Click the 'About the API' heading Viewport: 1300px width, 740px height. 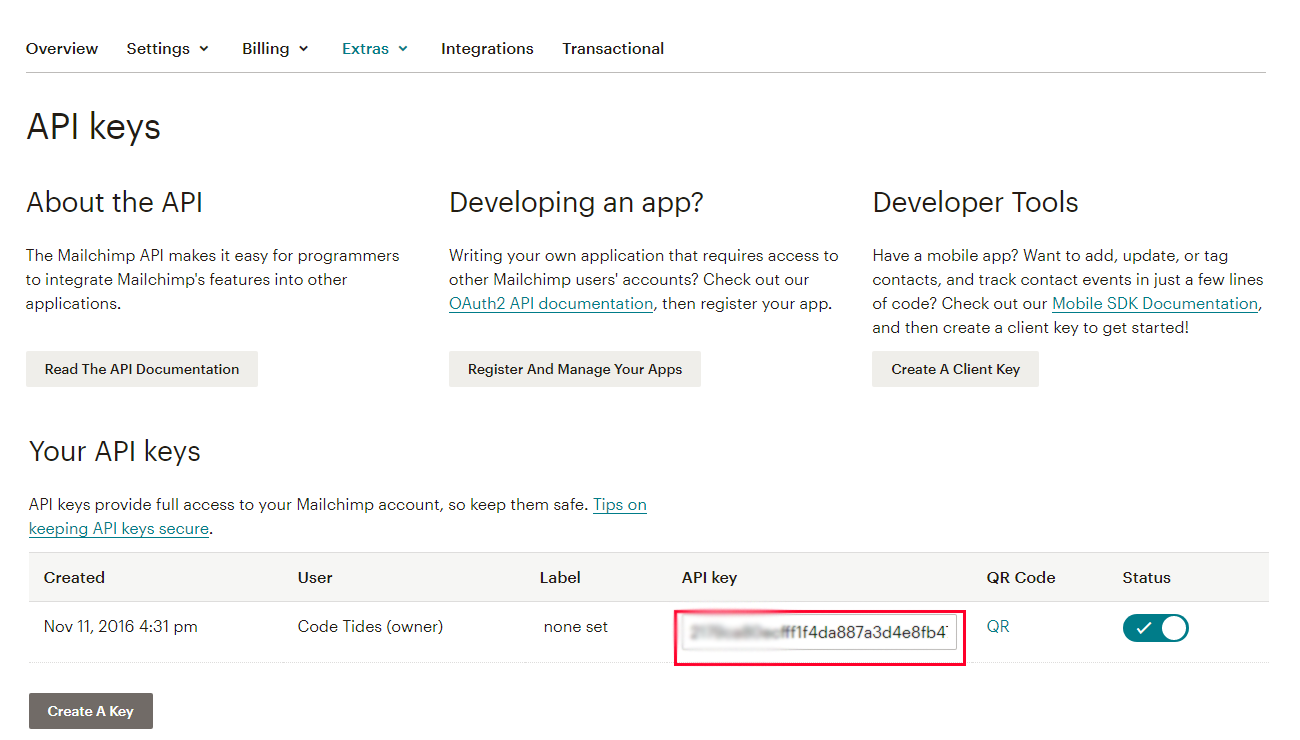point(114,202)
